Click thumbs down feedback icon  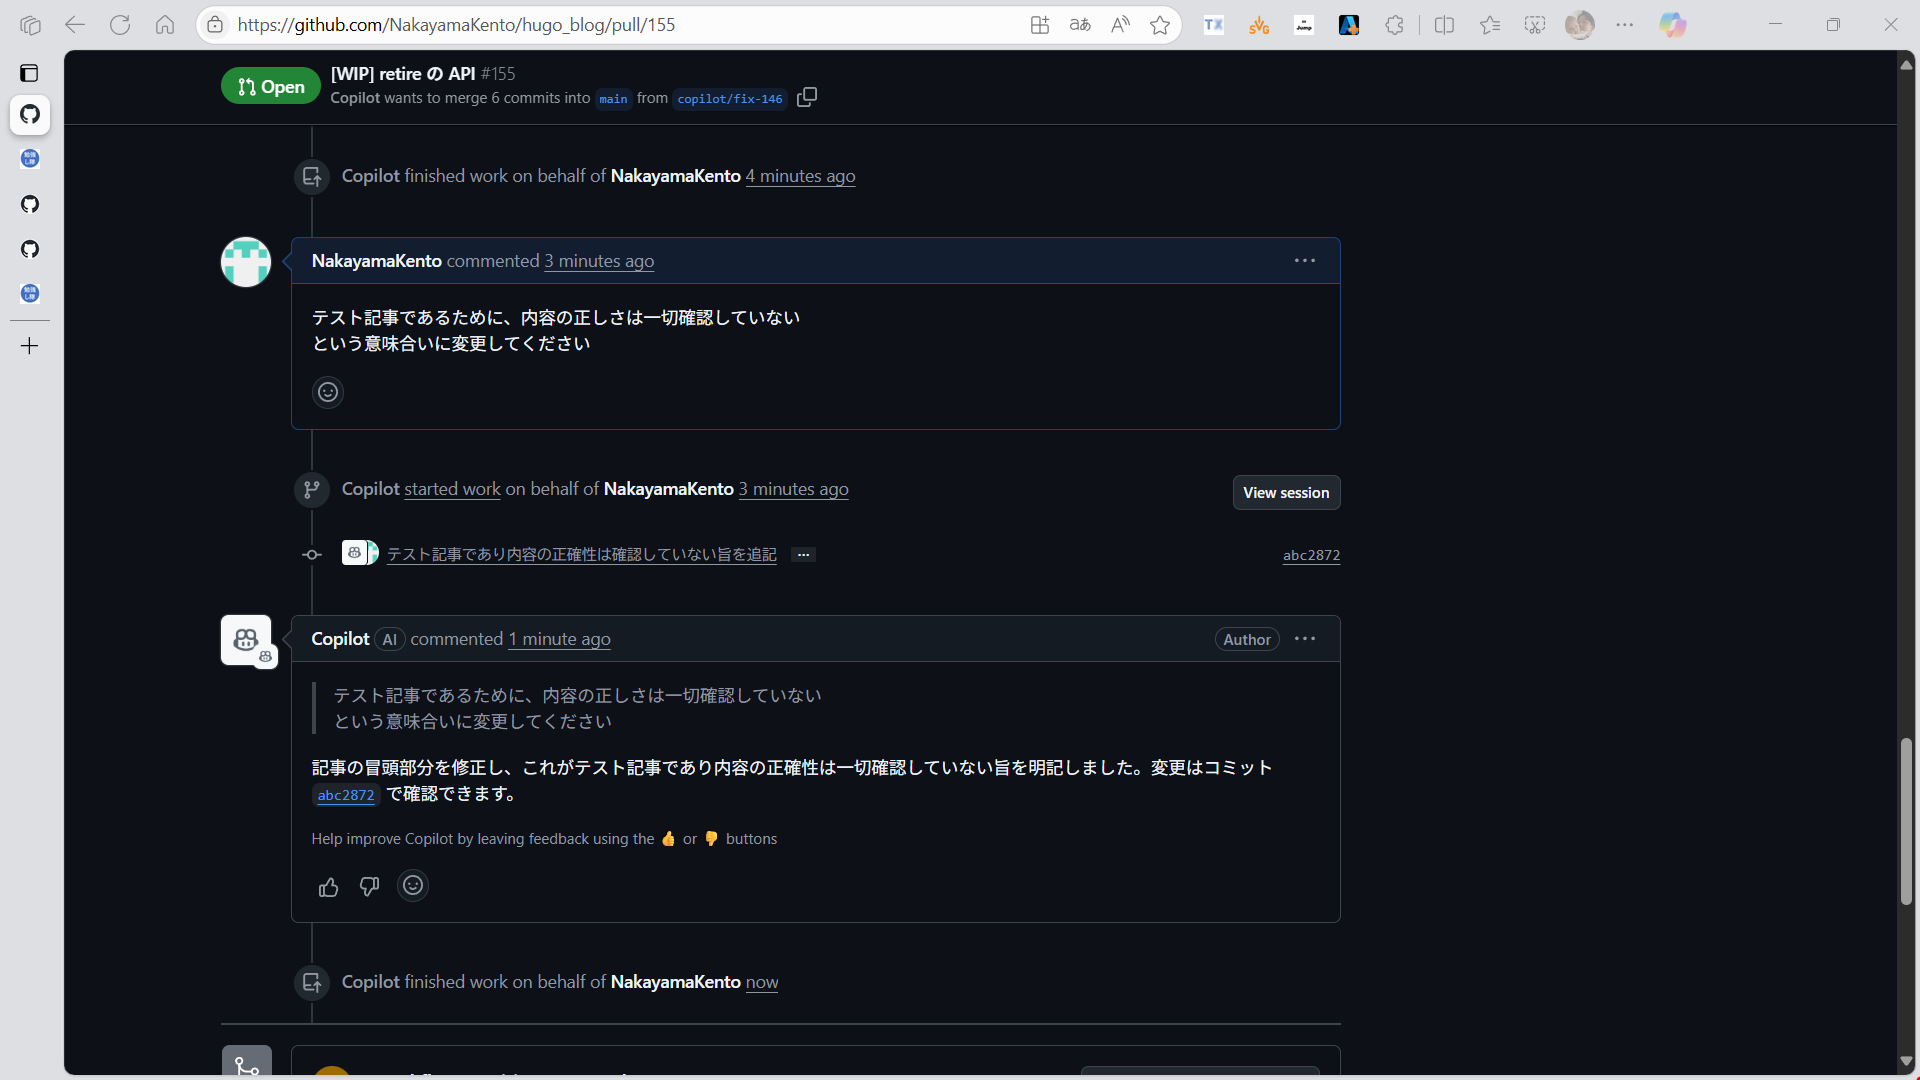[x=369, y=887]
